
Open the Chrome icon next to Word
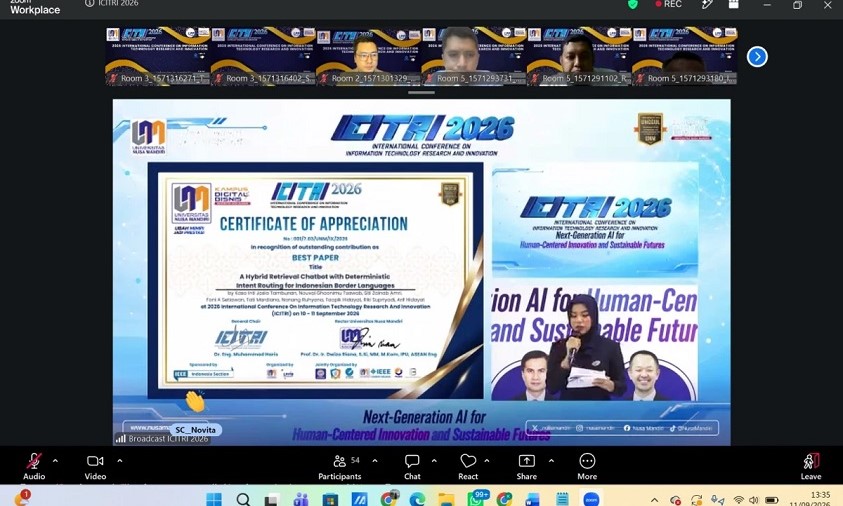(x=504, y=500)
